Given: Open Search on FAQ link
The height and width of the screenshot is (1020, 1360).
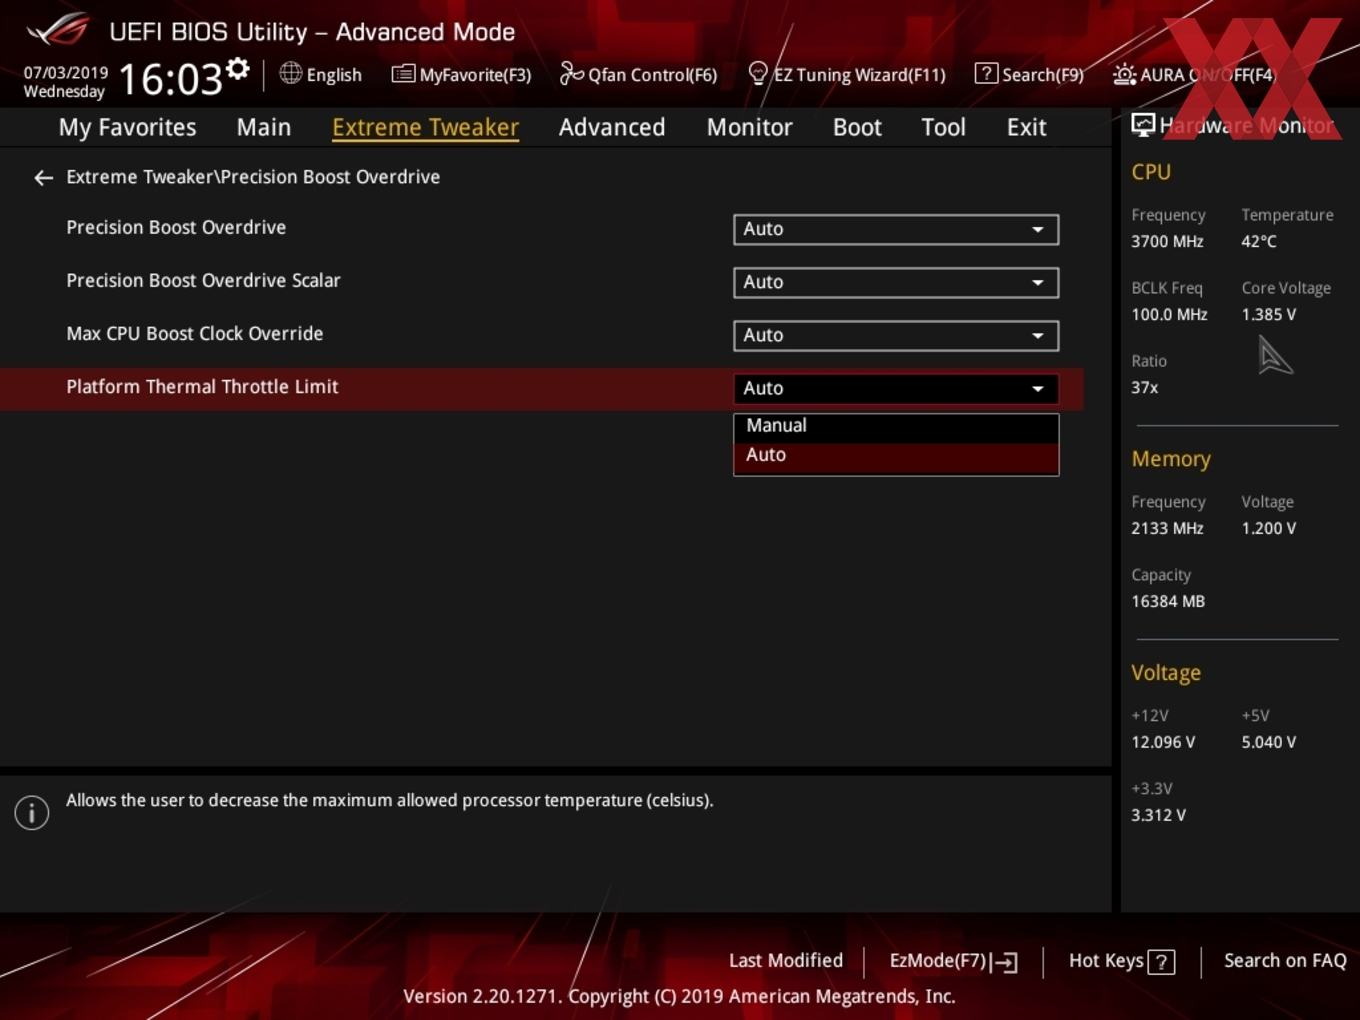Looking at the screenshot, I should pos(1285,961).
